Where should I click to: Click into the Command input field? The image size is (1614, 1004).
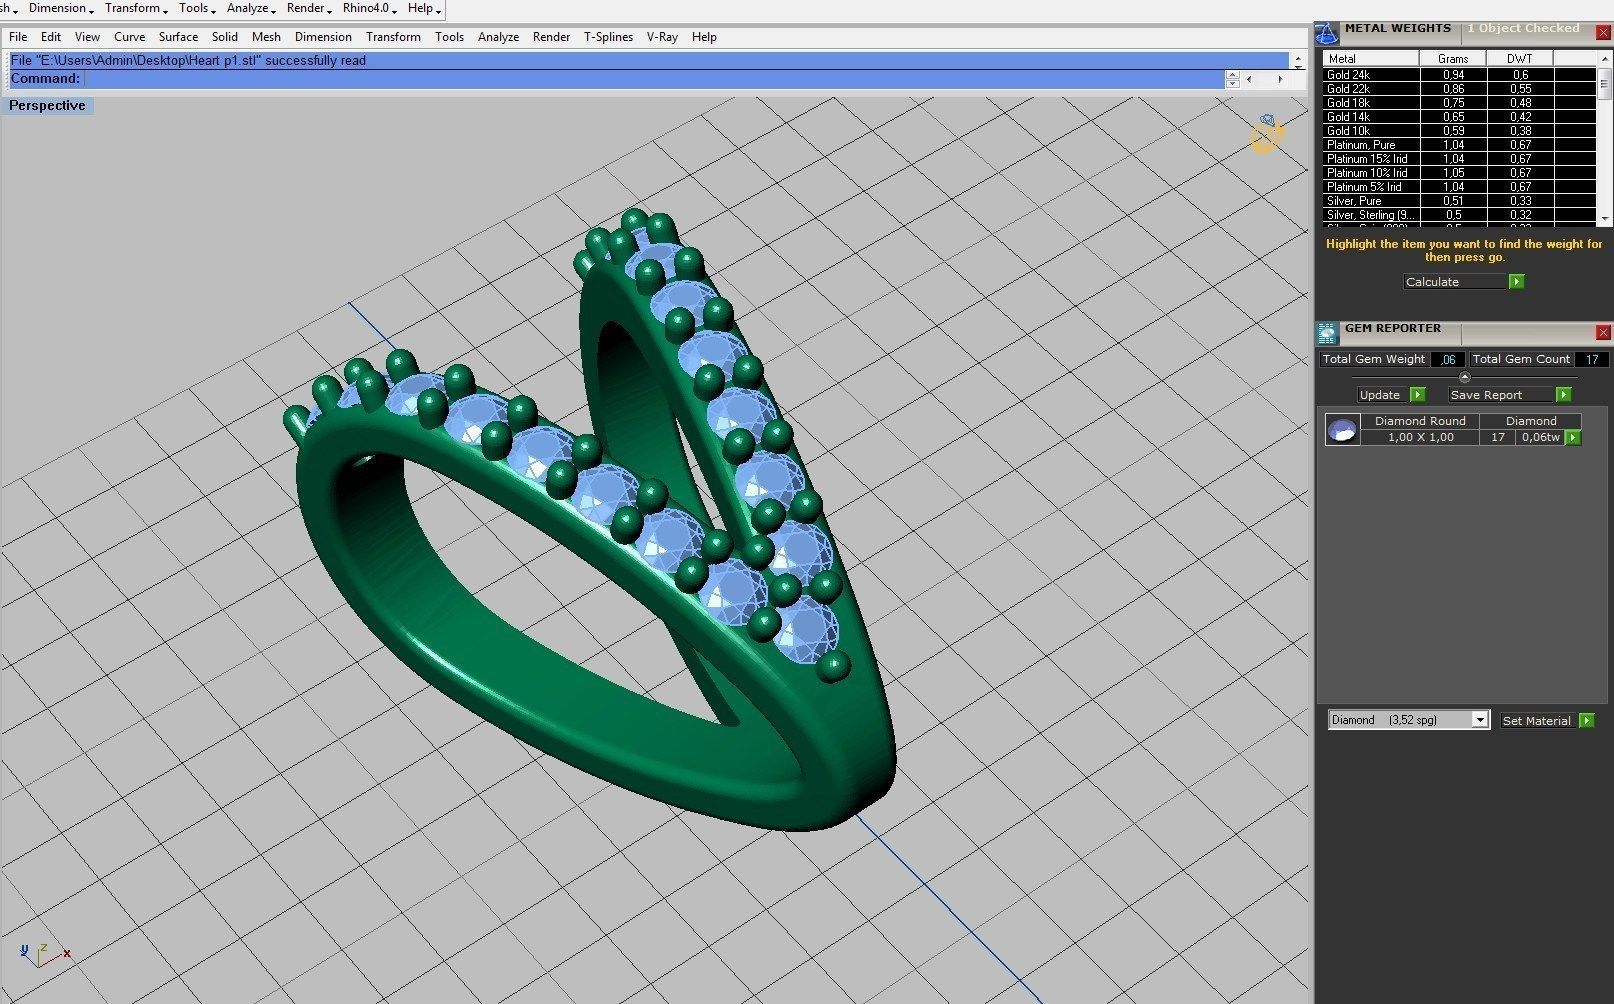click(x=654, y=78)
